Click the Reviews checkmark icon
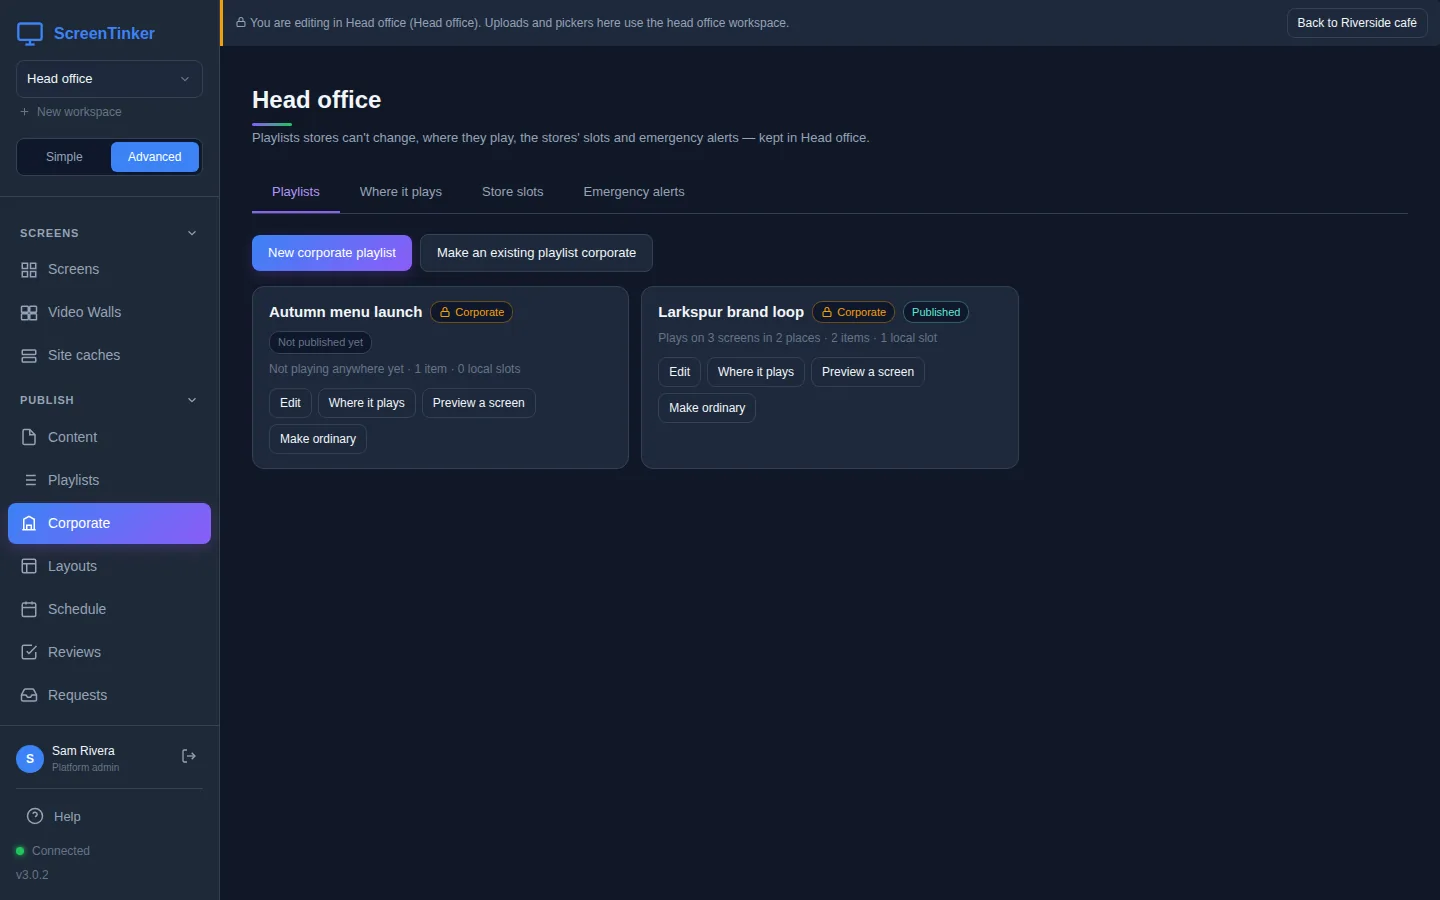1440x900 pixels. [29, 653]
